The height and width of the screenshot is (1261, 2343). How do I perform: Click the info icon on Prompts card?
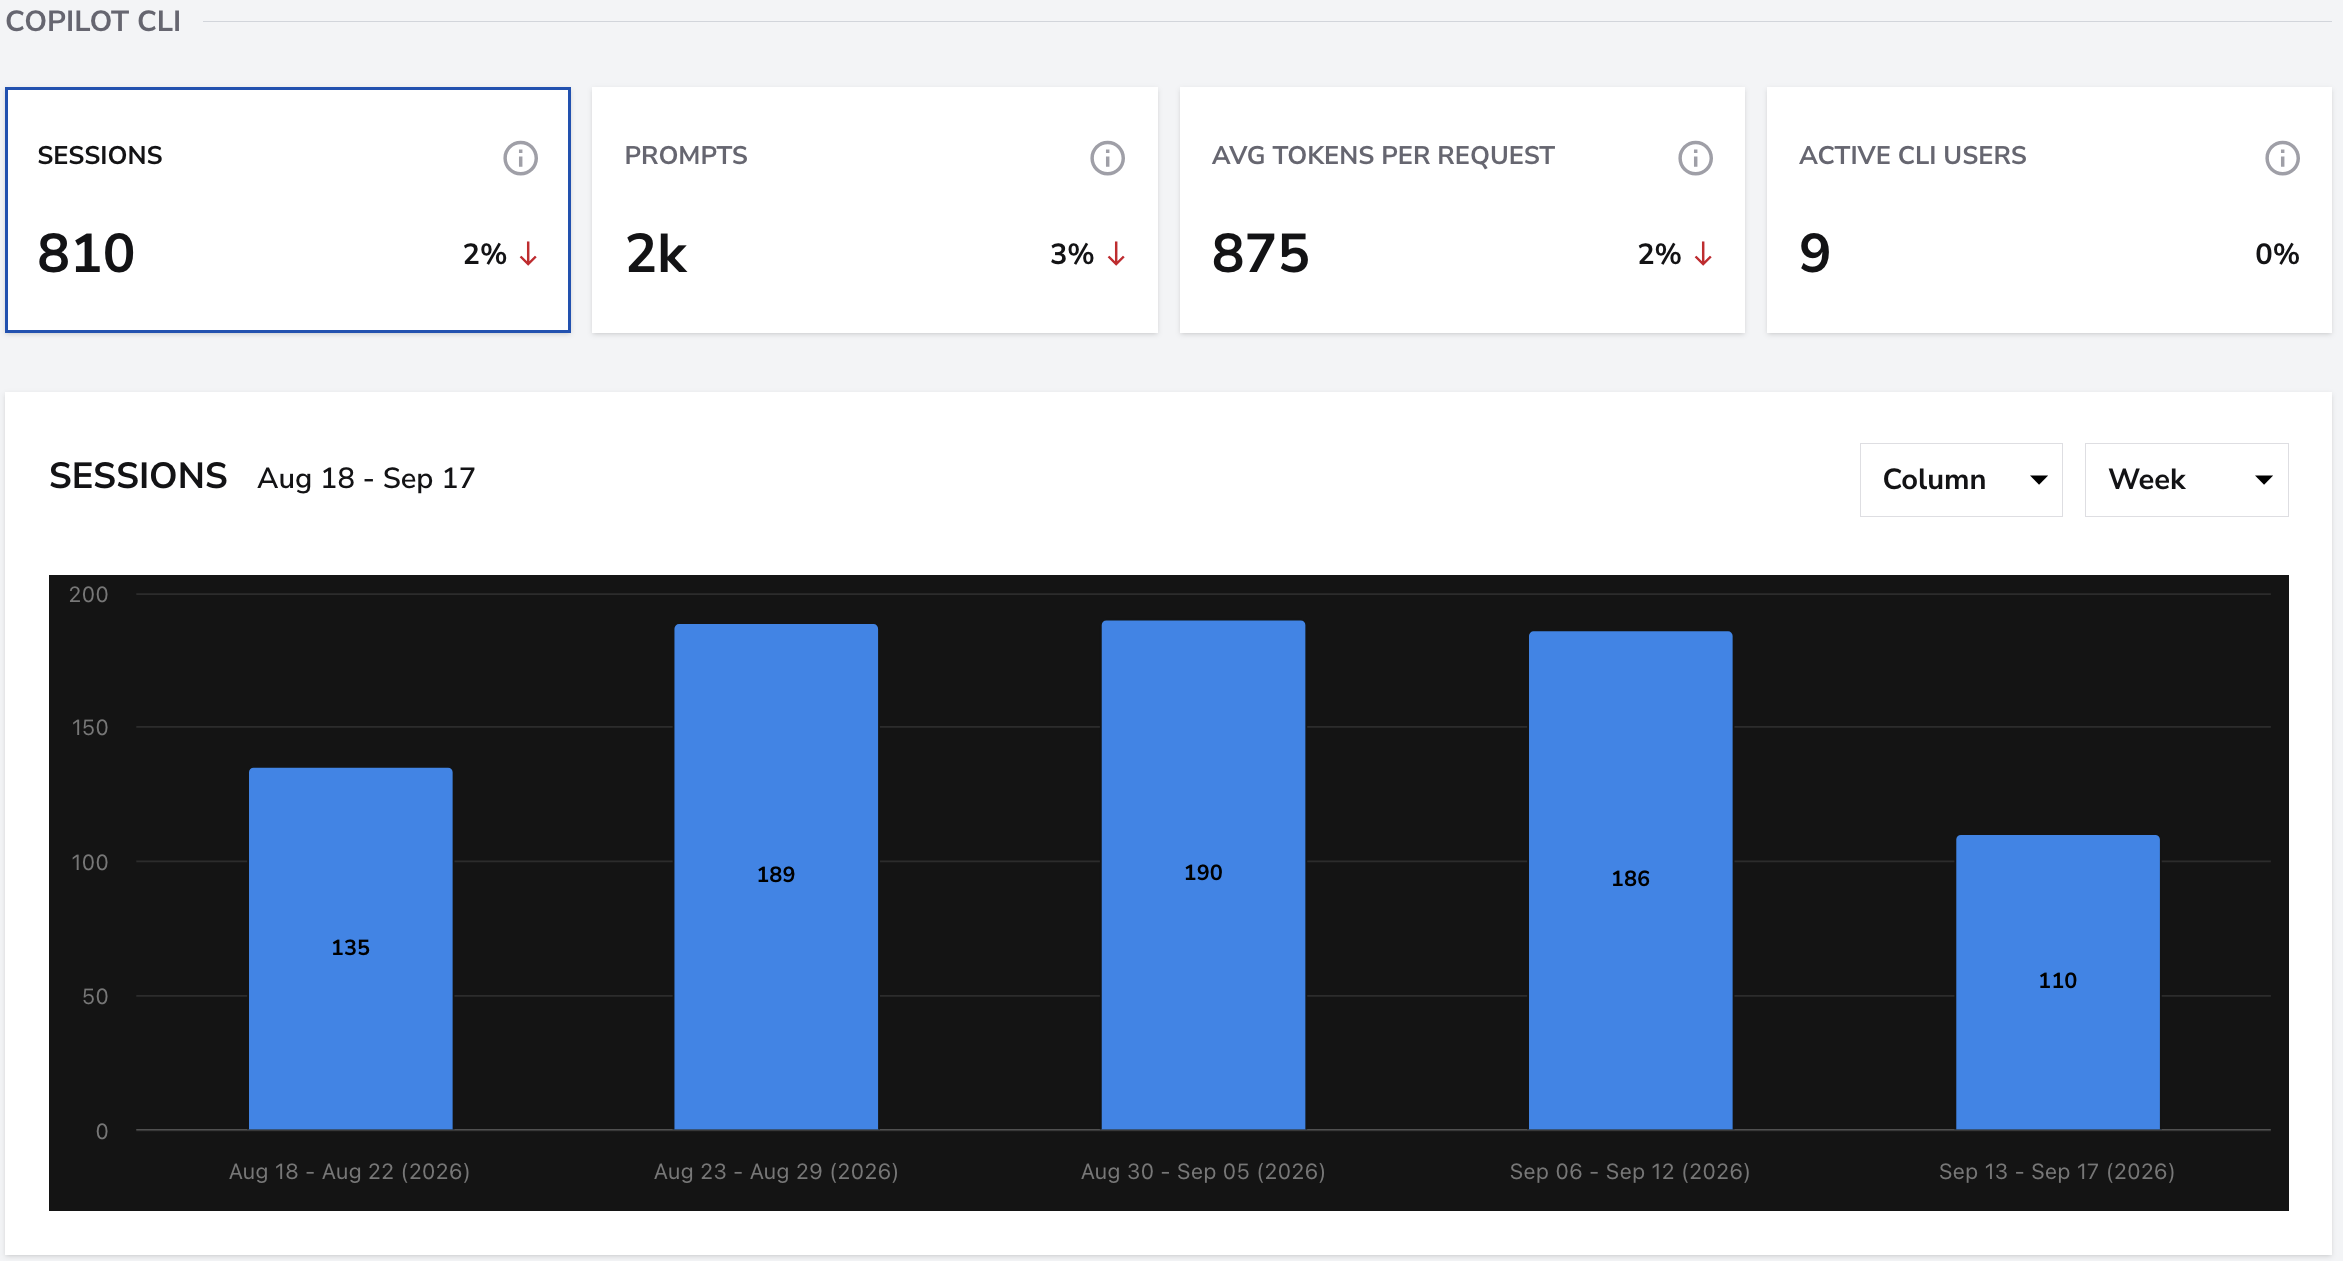(x=1107, y=158)
